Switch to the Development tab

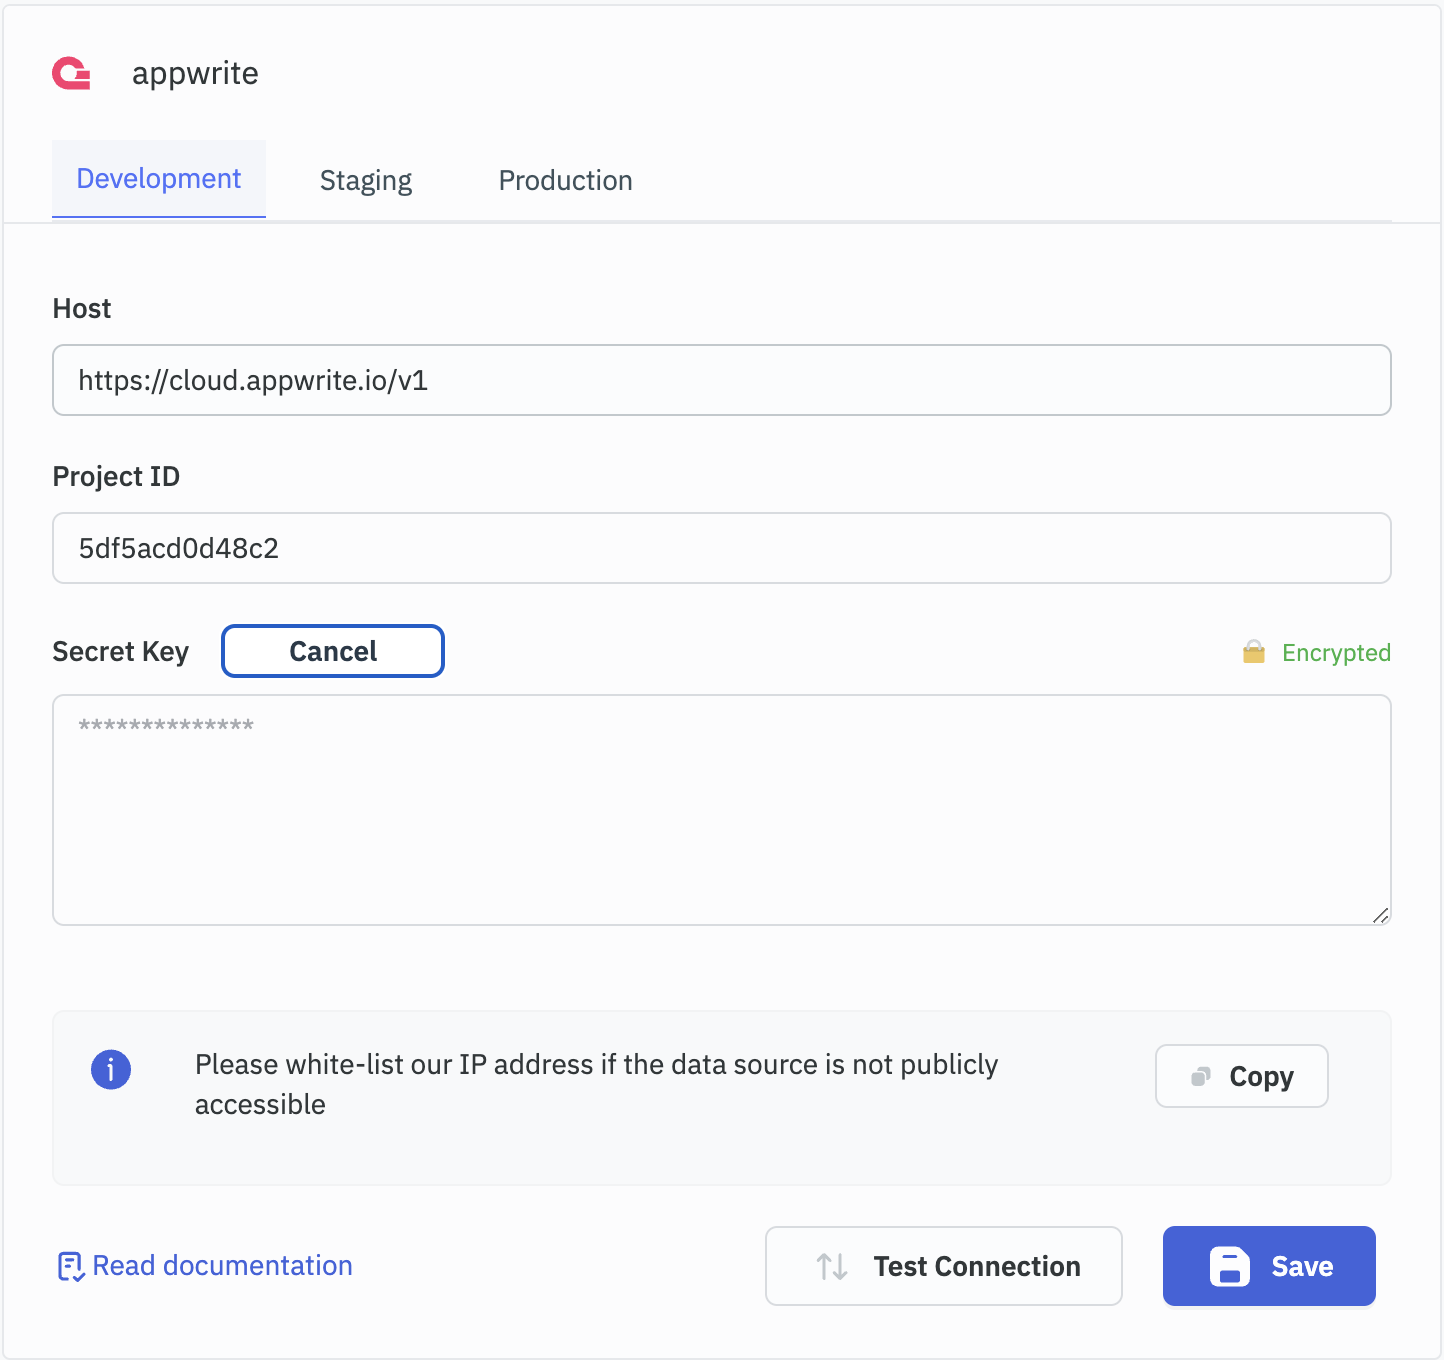[x=159, y=180]
